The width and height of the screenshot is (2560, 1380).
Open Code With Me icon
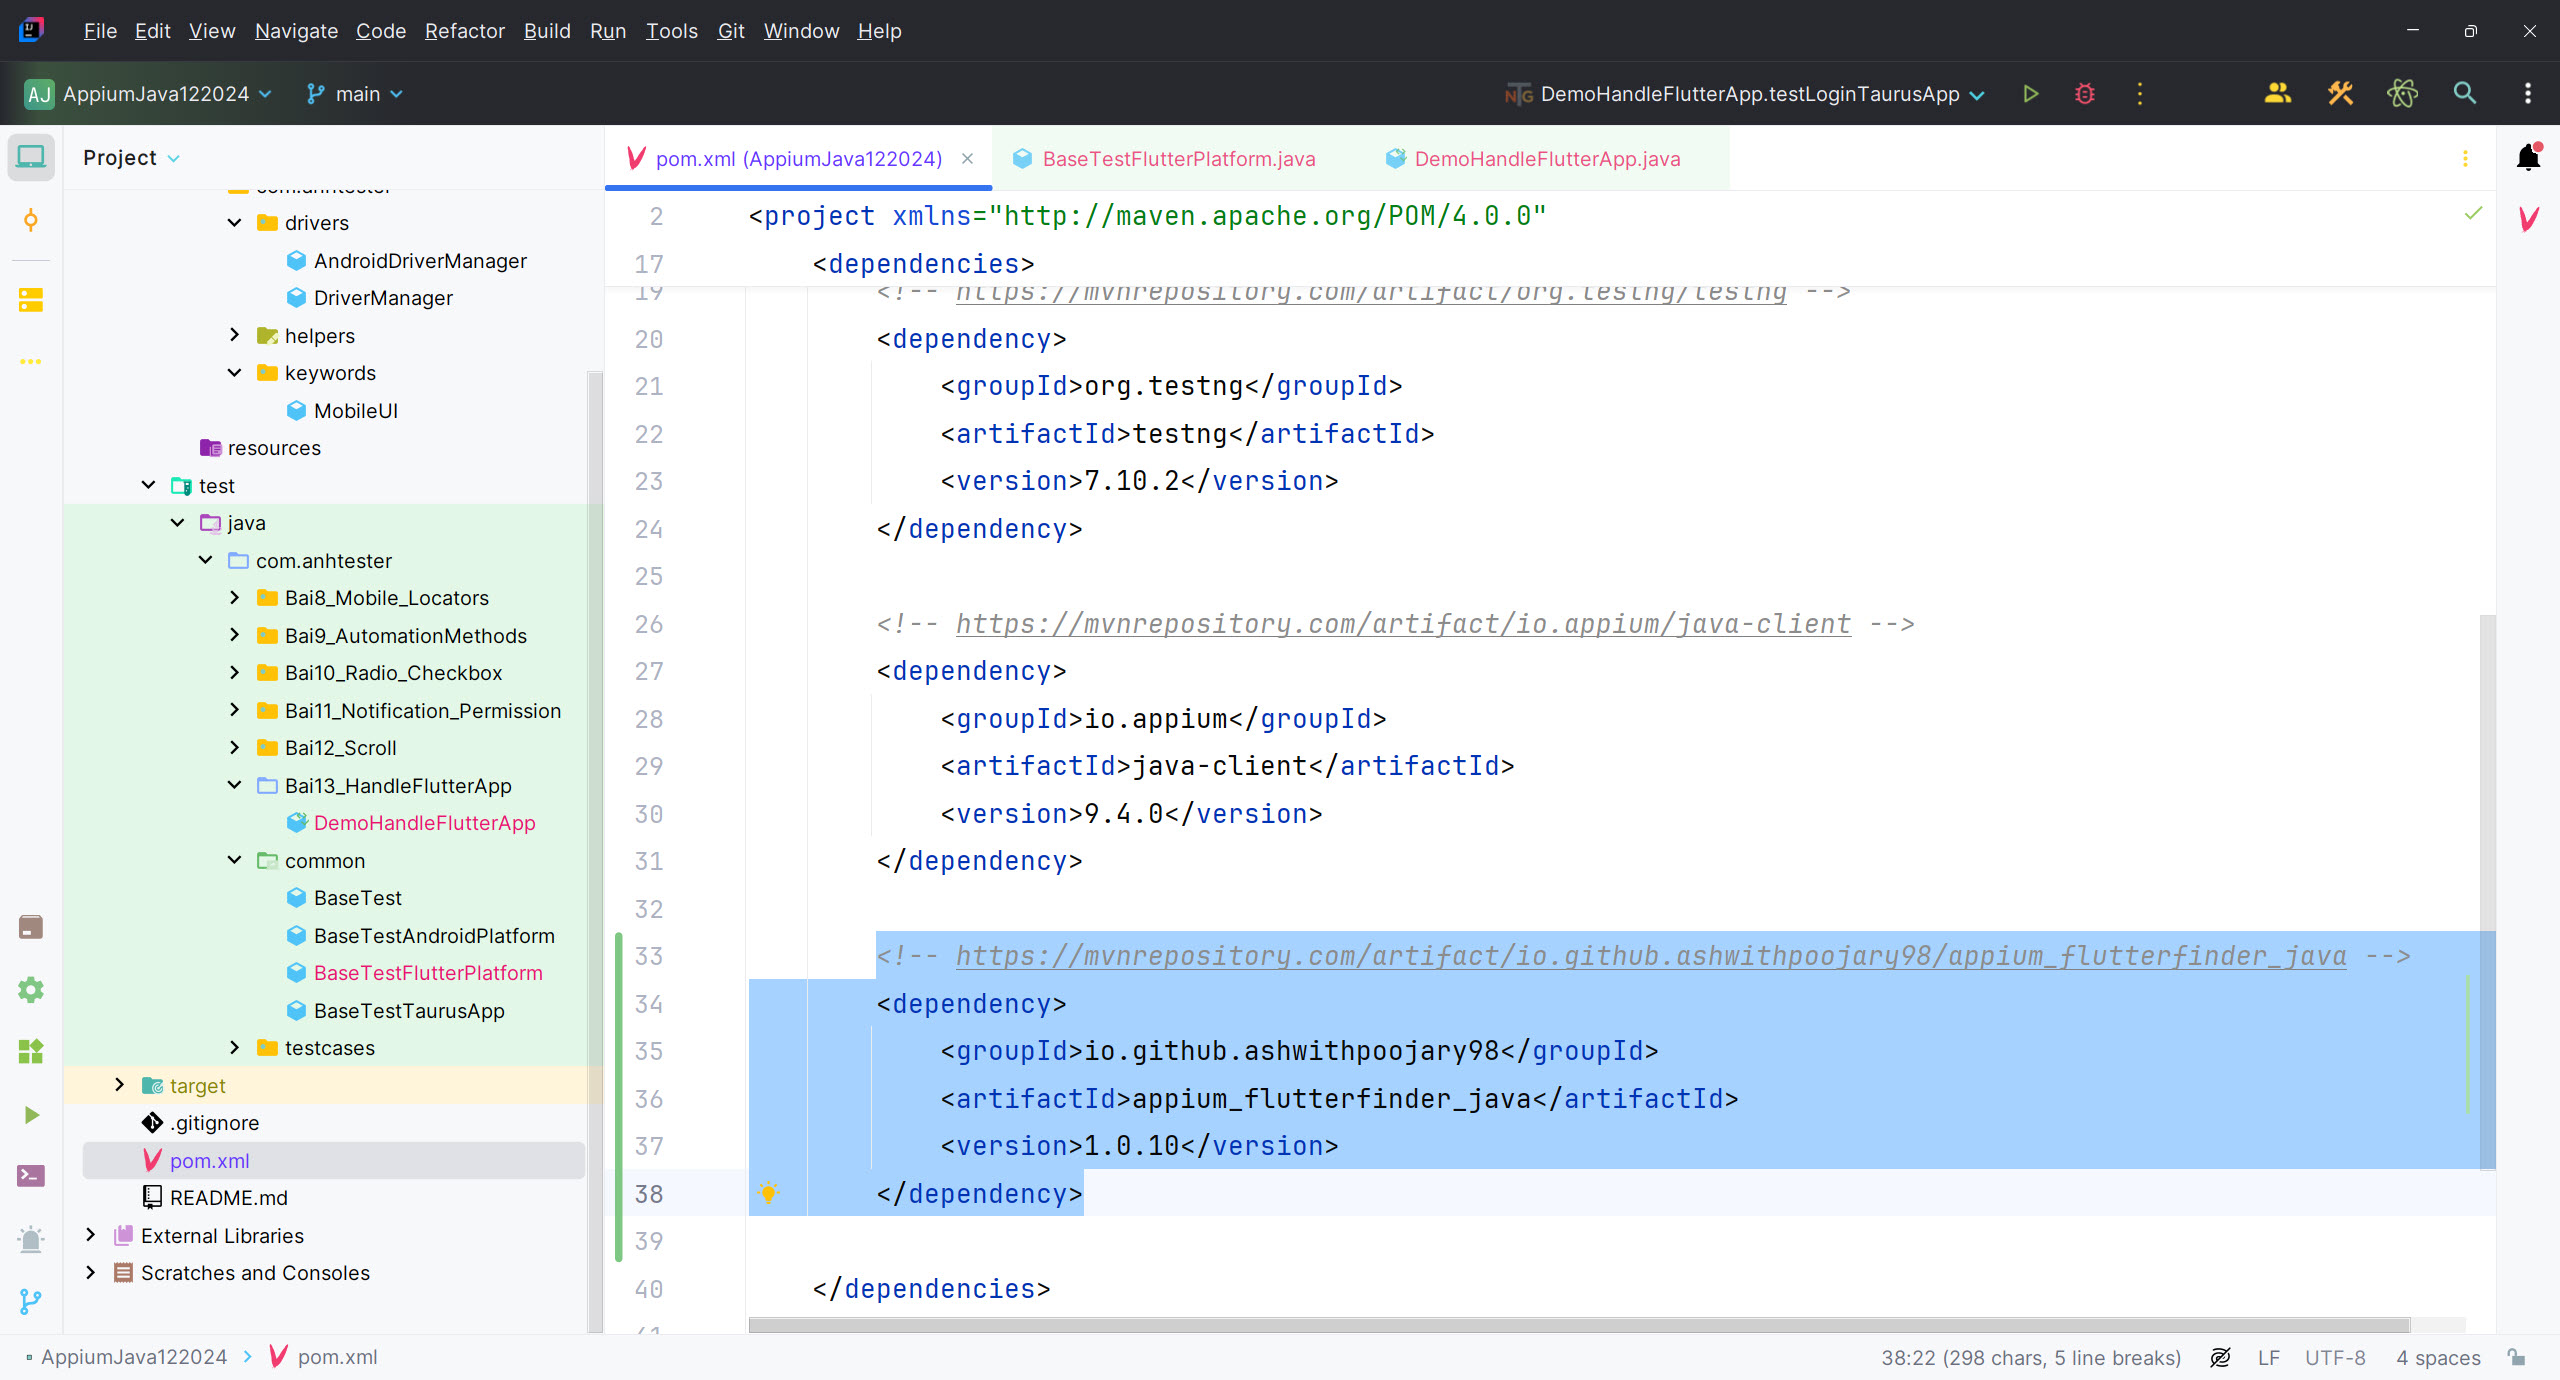[x=2278, y=94]
